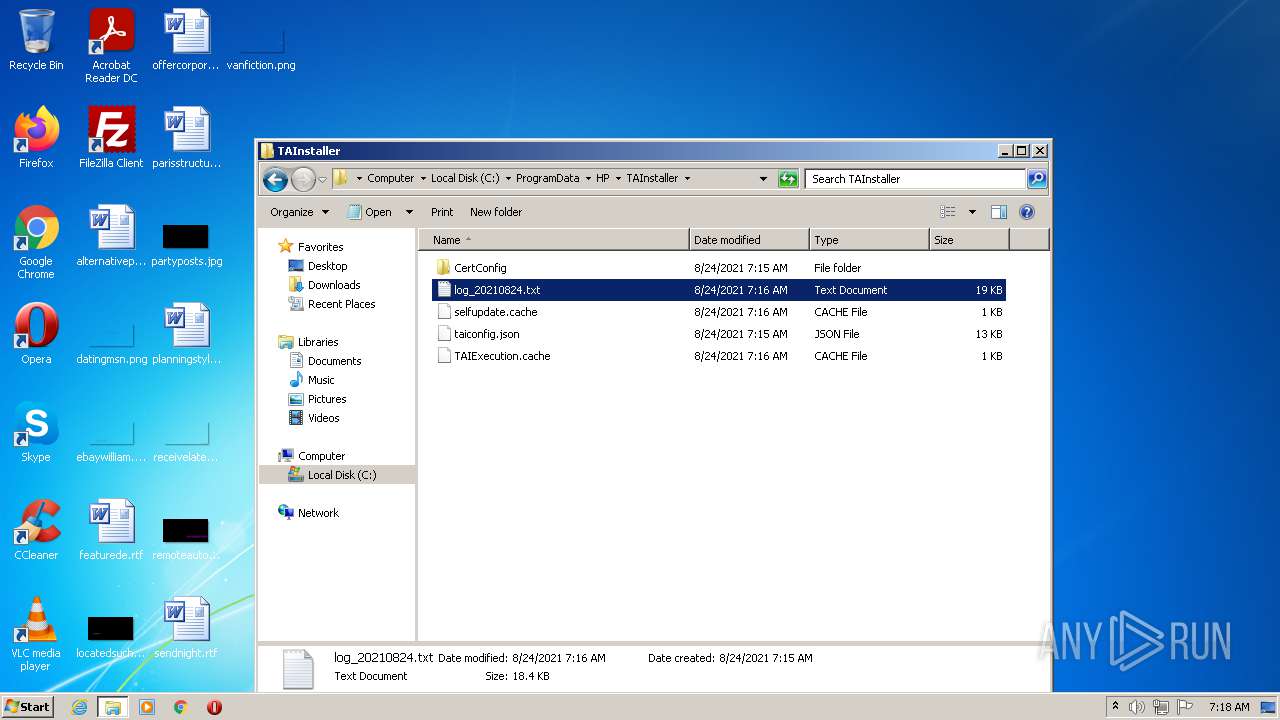Select log_20210824.txt file row
The image size is (1280, 720).
pyautogui.click(x=720, y=290)
